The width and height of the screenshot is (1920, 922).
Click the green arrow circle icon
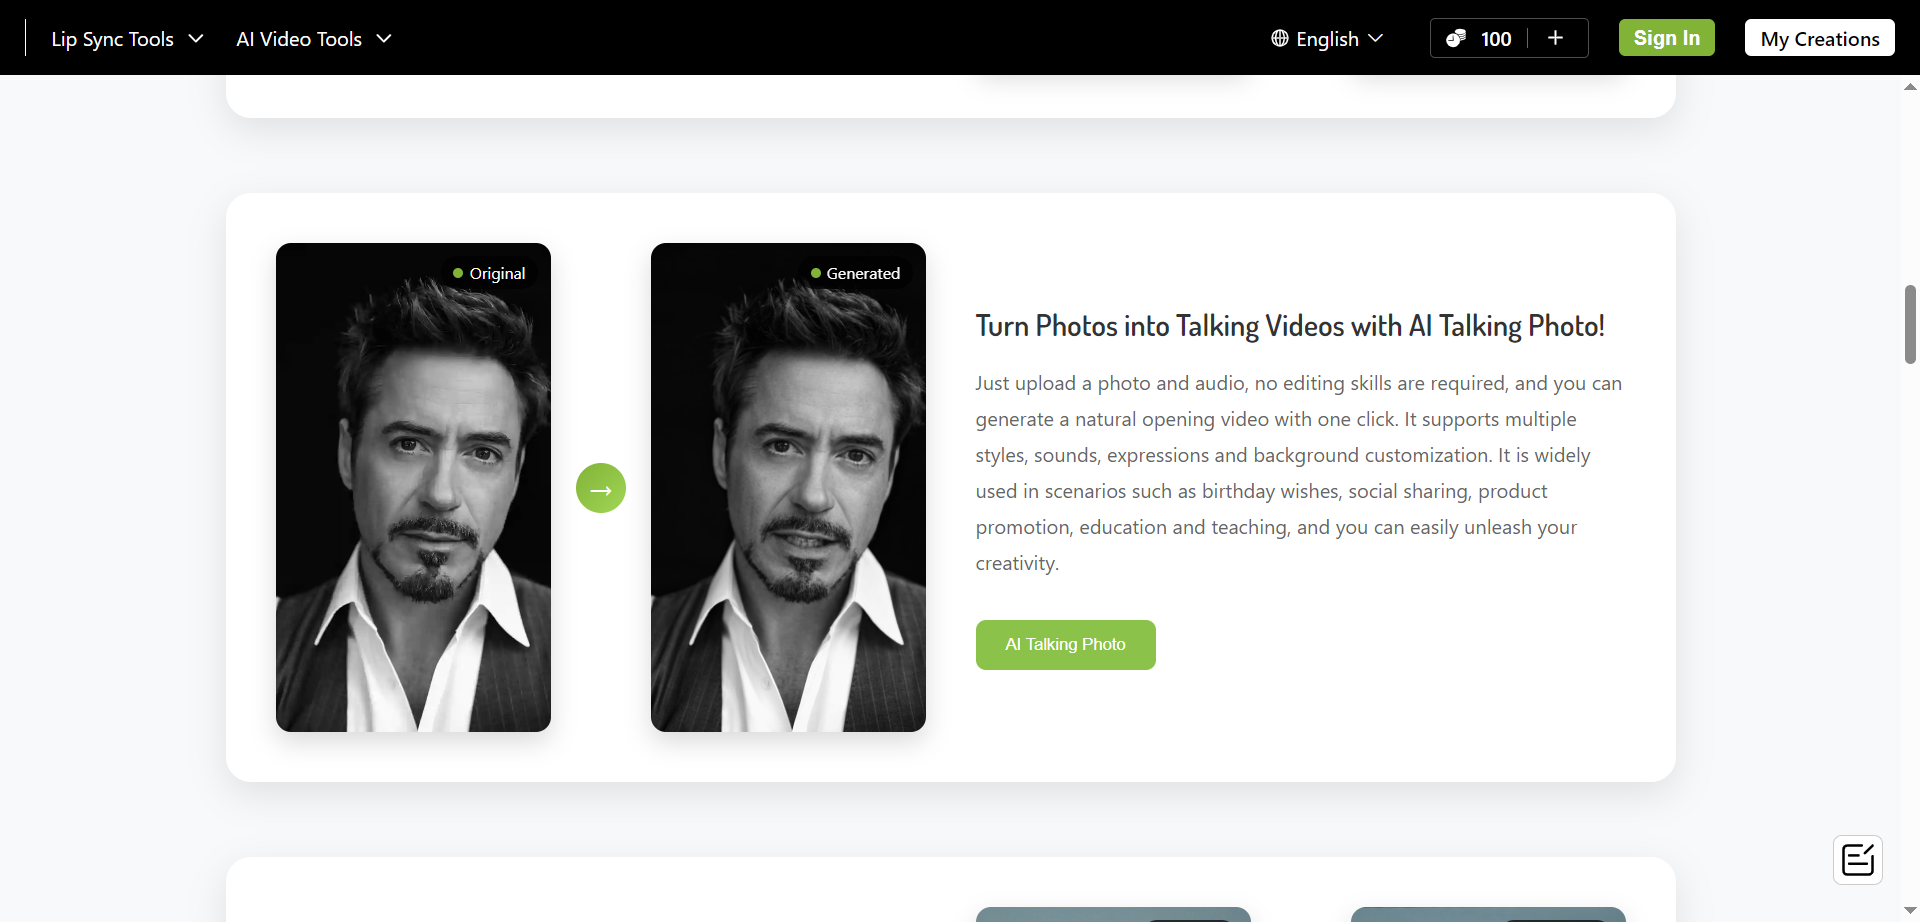point(601,488)
